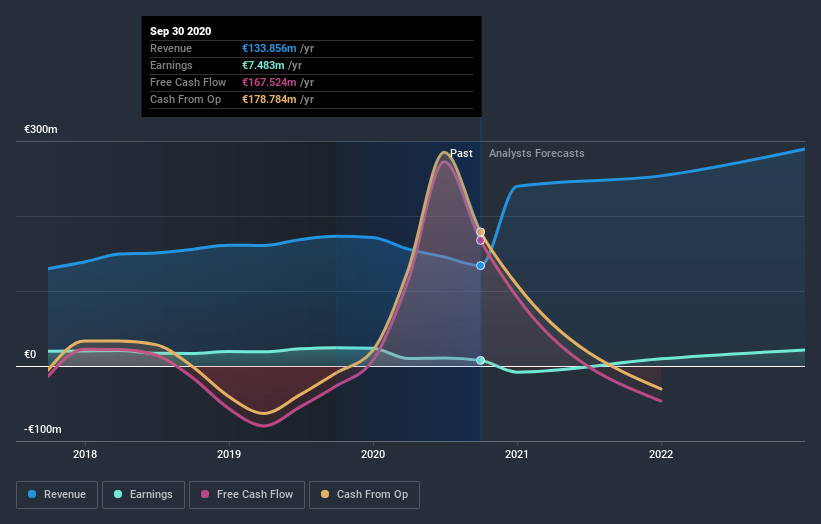
Task: Click the Analysts Forecasts label
Action: (537, 153)
